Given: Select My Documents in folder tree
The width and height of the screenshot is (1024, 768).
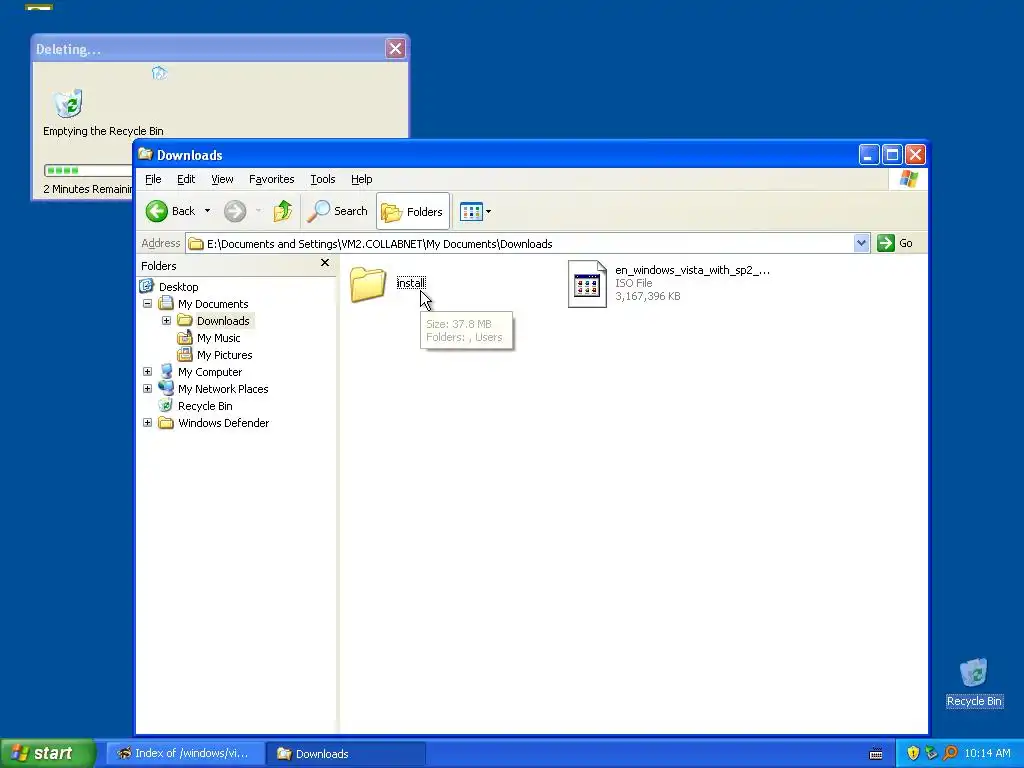Looking at the screenshot, I should pyautogui.click(x=213, y=304).
